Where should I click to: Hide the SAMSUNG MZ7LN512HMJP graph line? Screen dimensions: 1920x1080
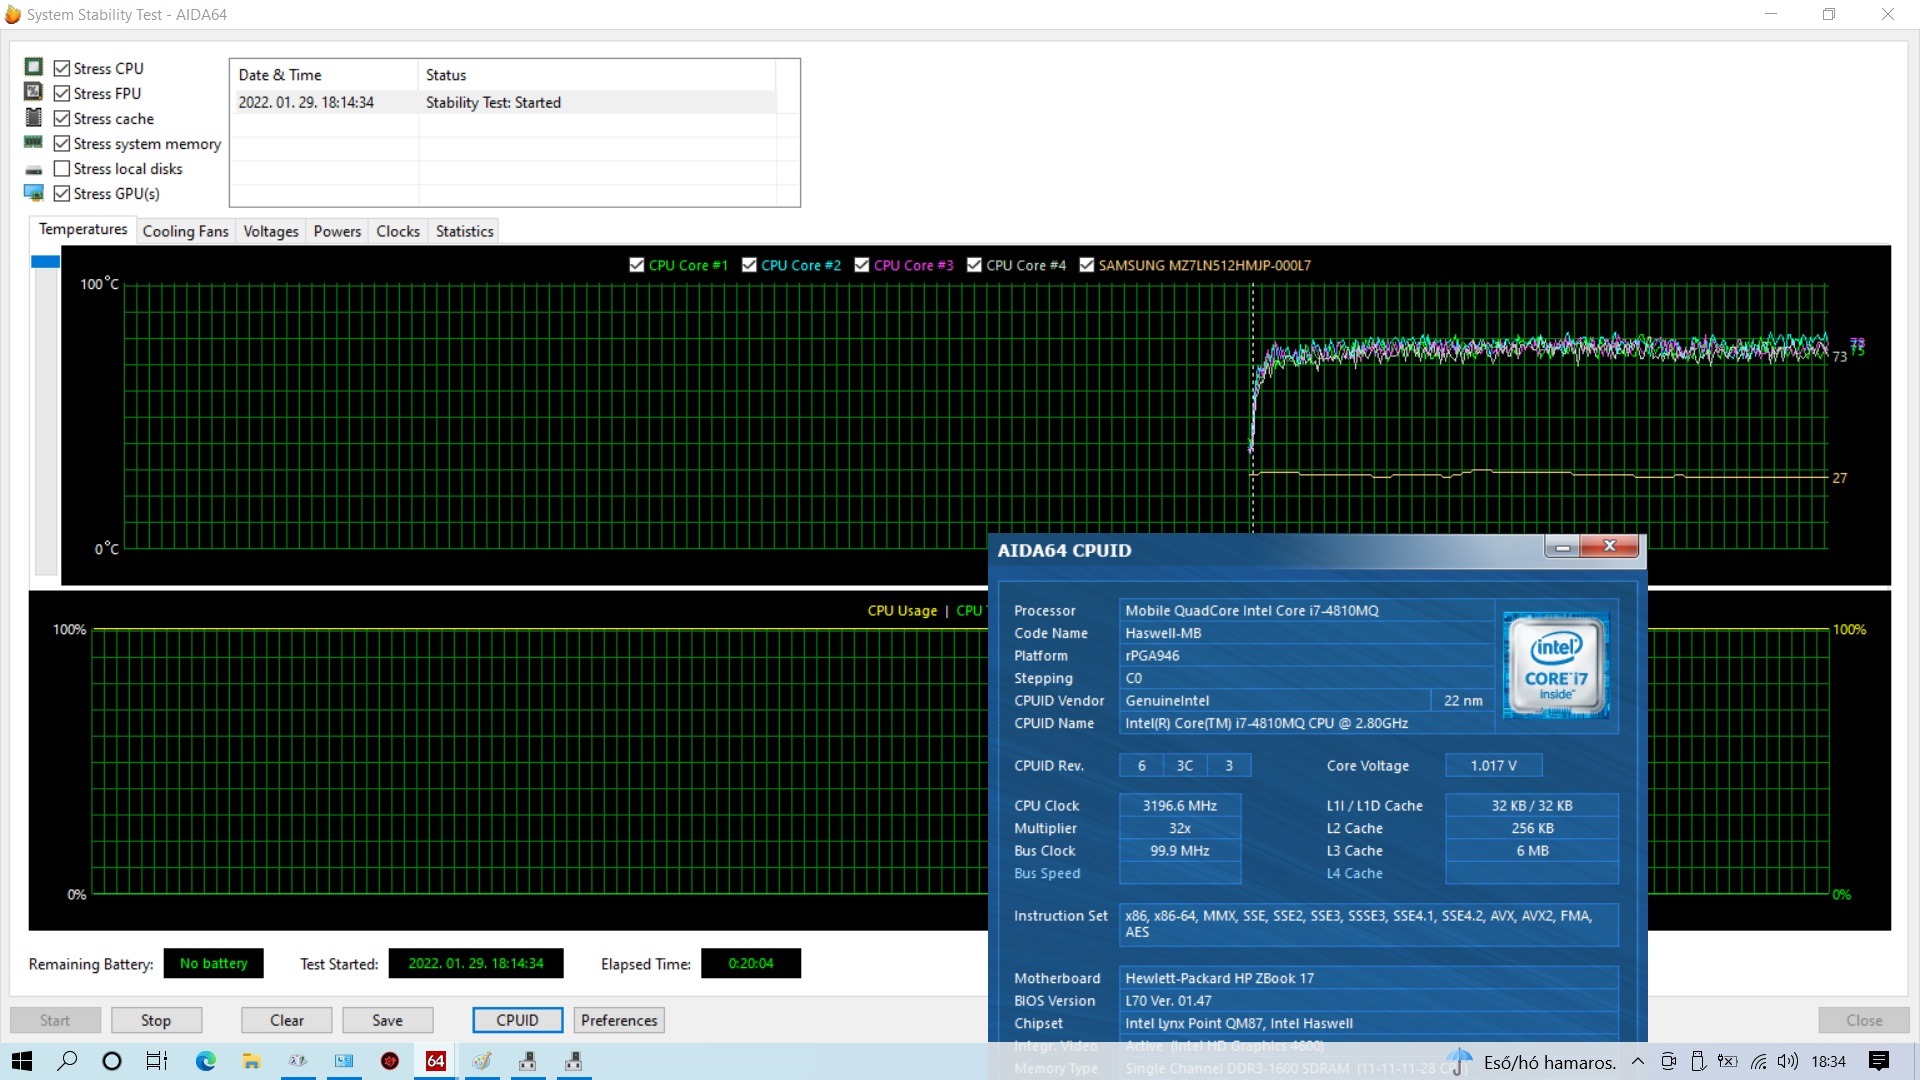pyautogui.click(x=1087, y=265)
